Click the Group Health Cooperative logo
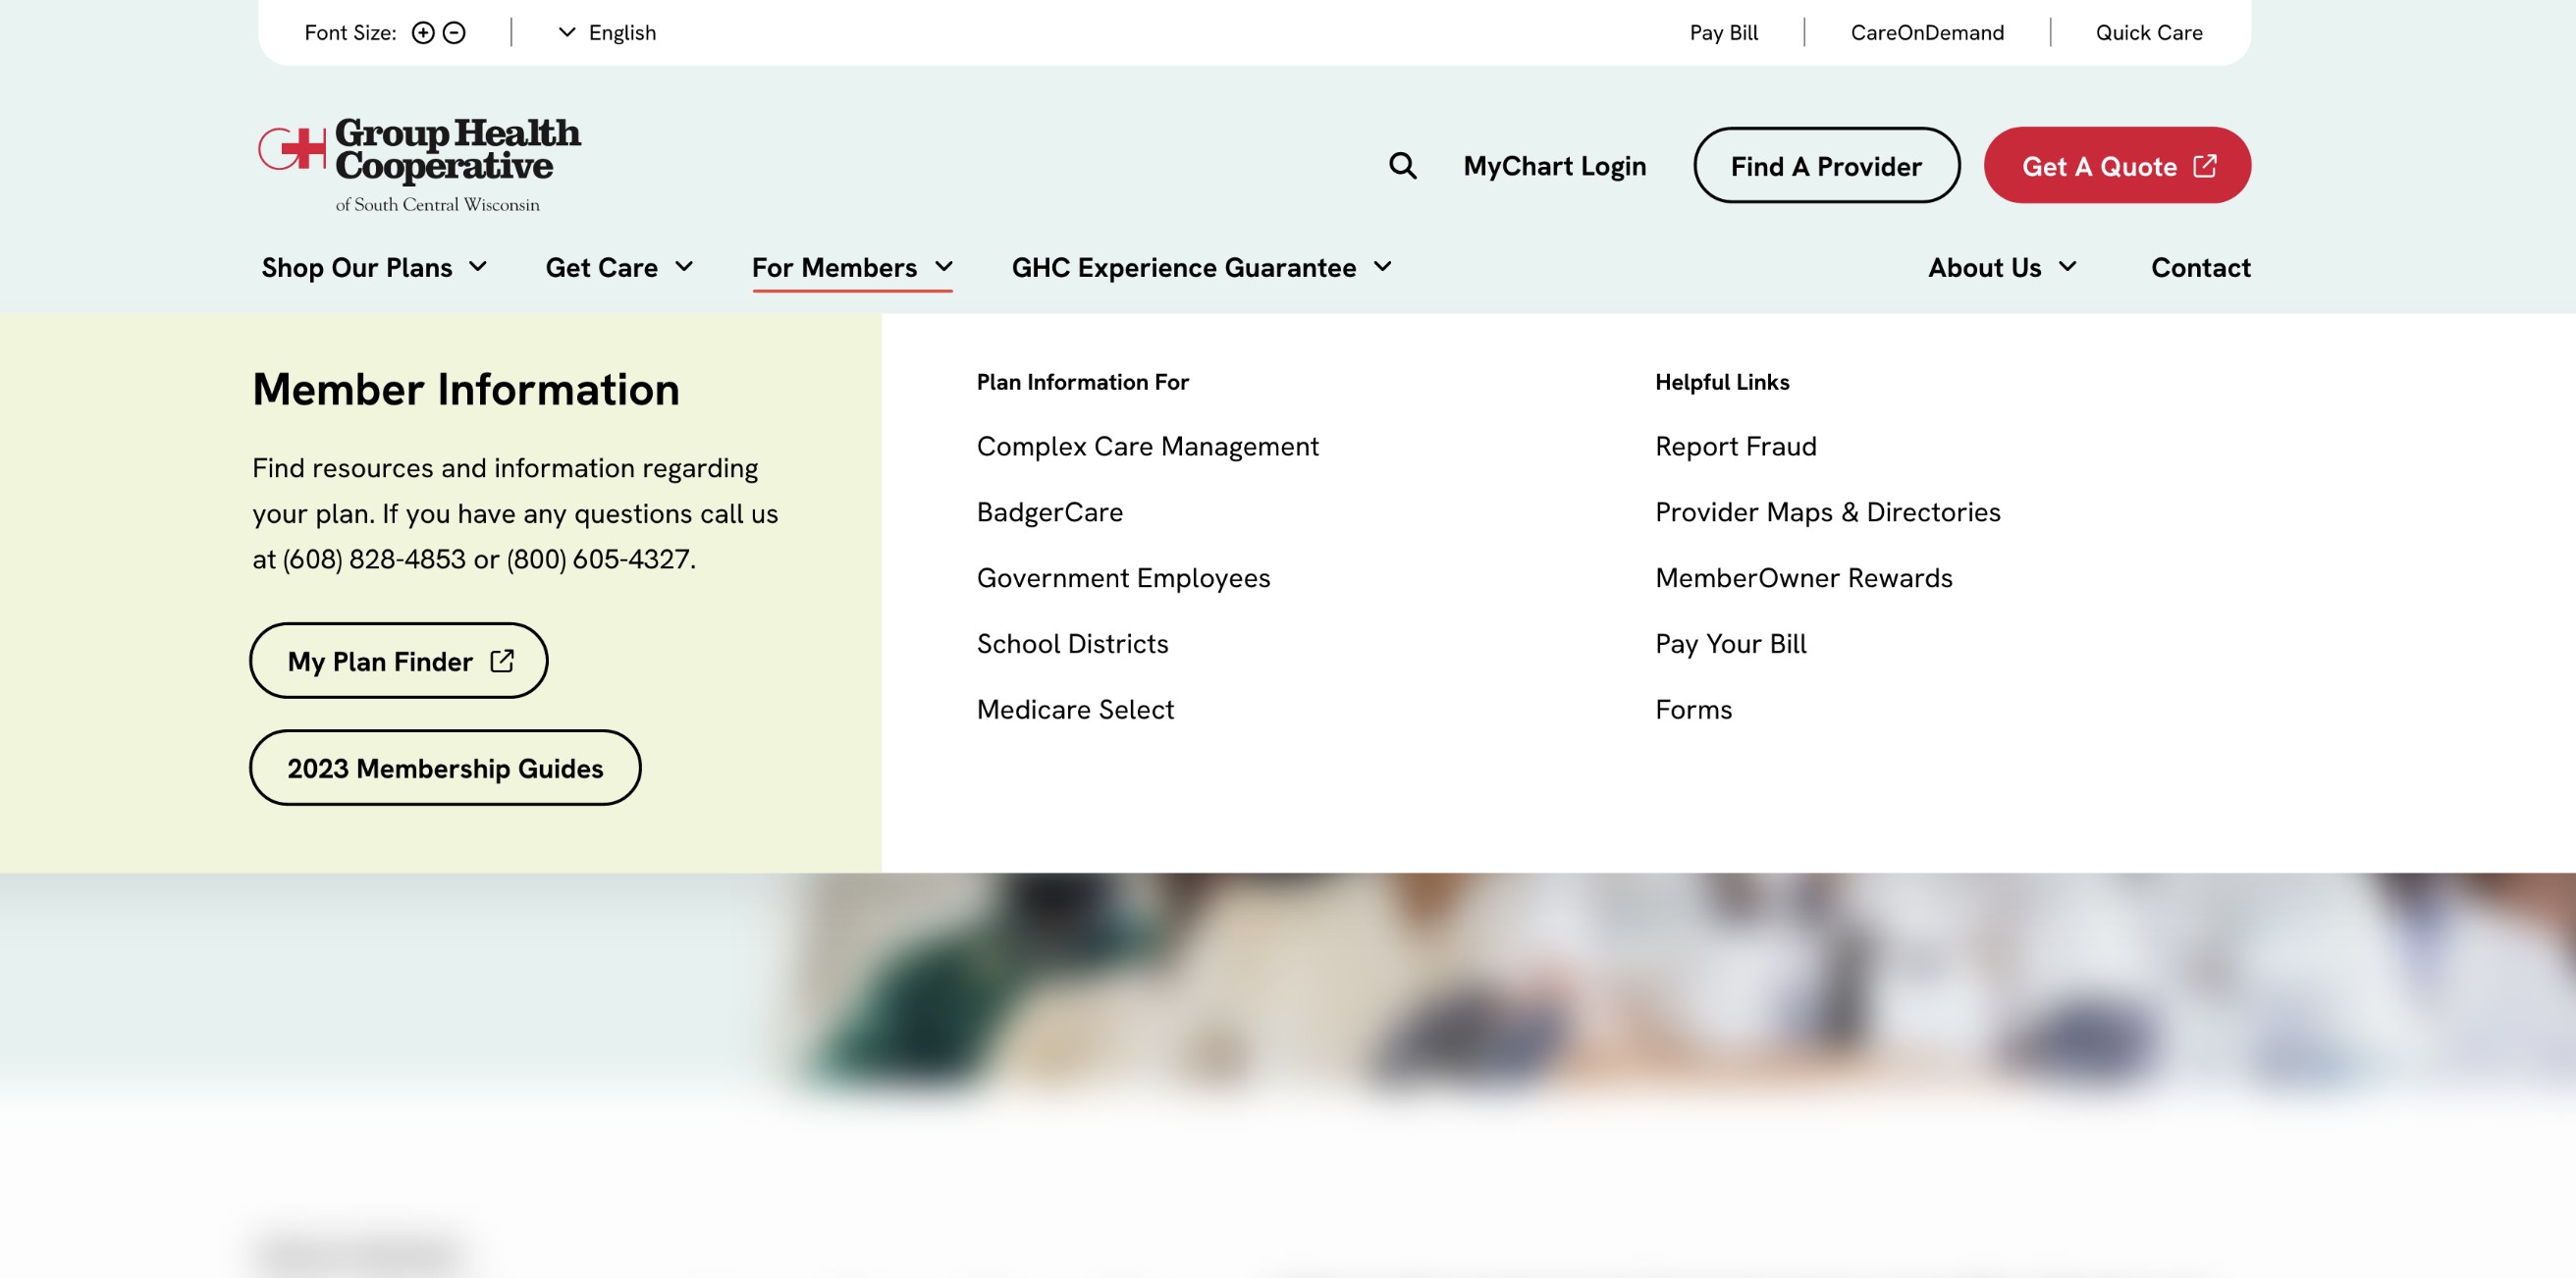2576x1278 pixels. point(419,165)
